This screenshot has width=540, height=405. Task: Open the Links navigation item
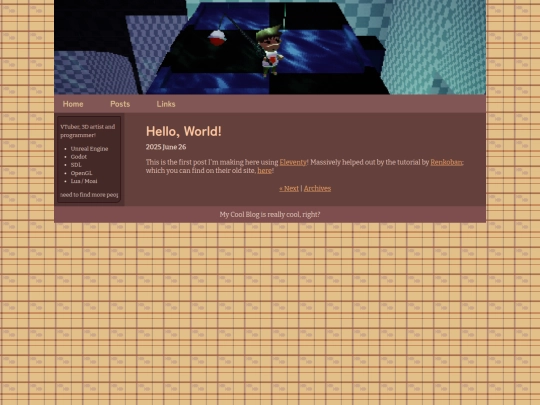click(x=166, y=104)
